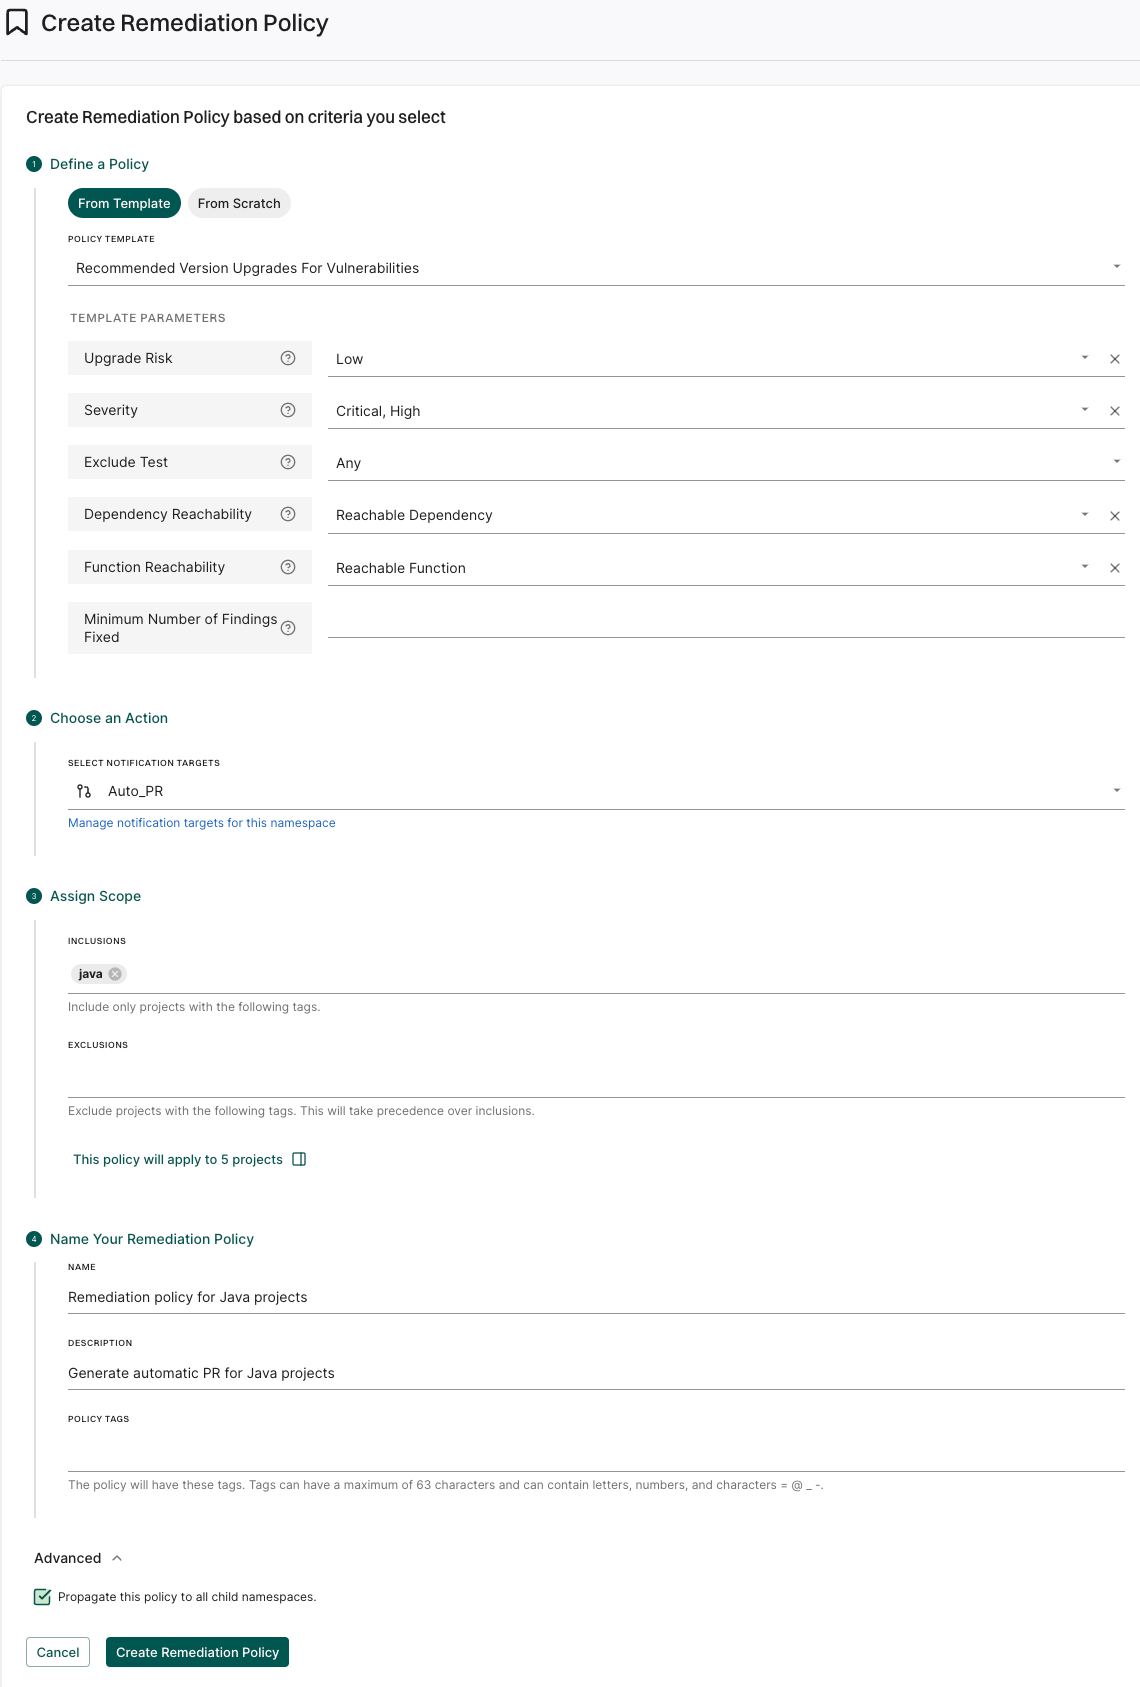Show help for Function Reachability

[288, 567]
